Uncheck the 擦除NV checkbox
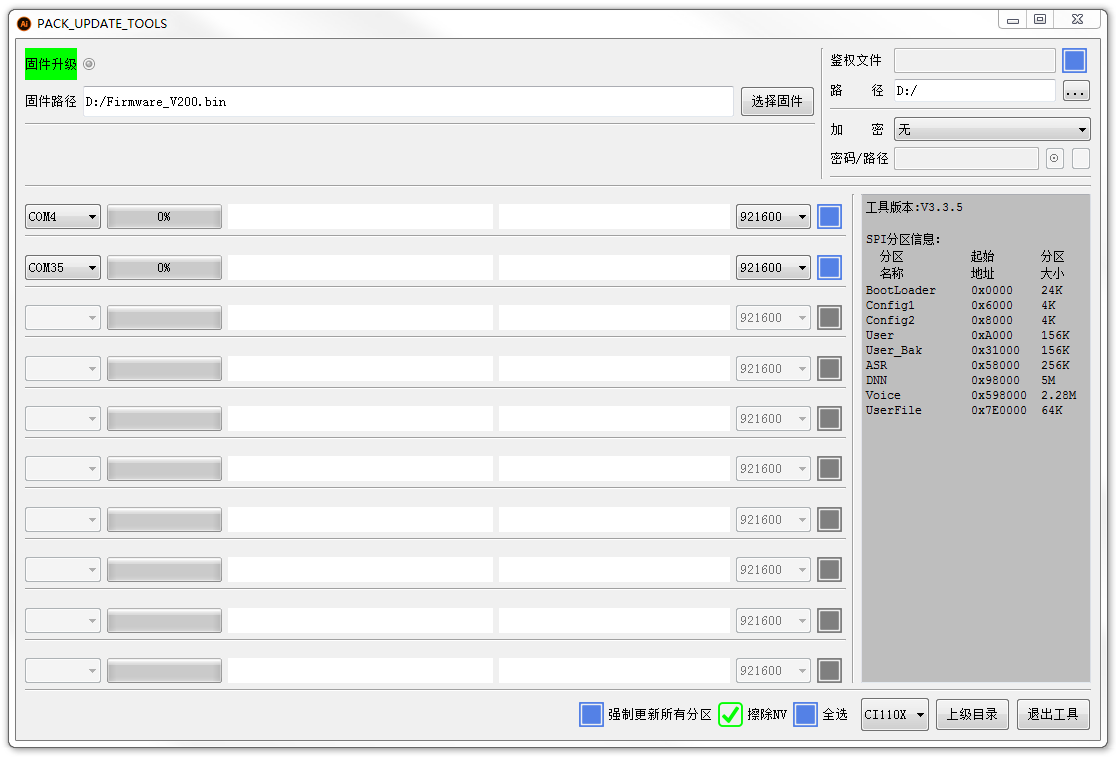1116x758 pixels. (x=730, y=714)
